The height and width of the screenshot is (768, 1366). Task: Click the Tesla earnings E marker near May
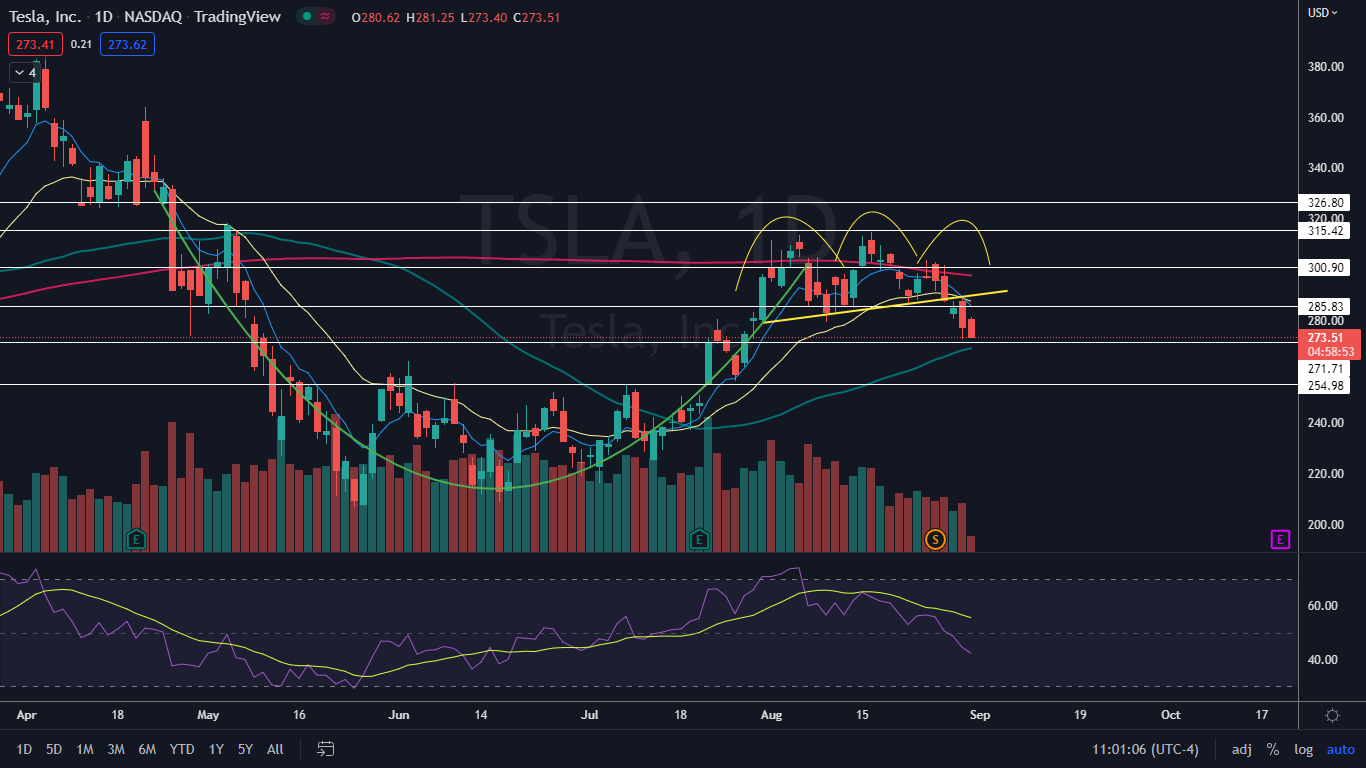(135, 539)
